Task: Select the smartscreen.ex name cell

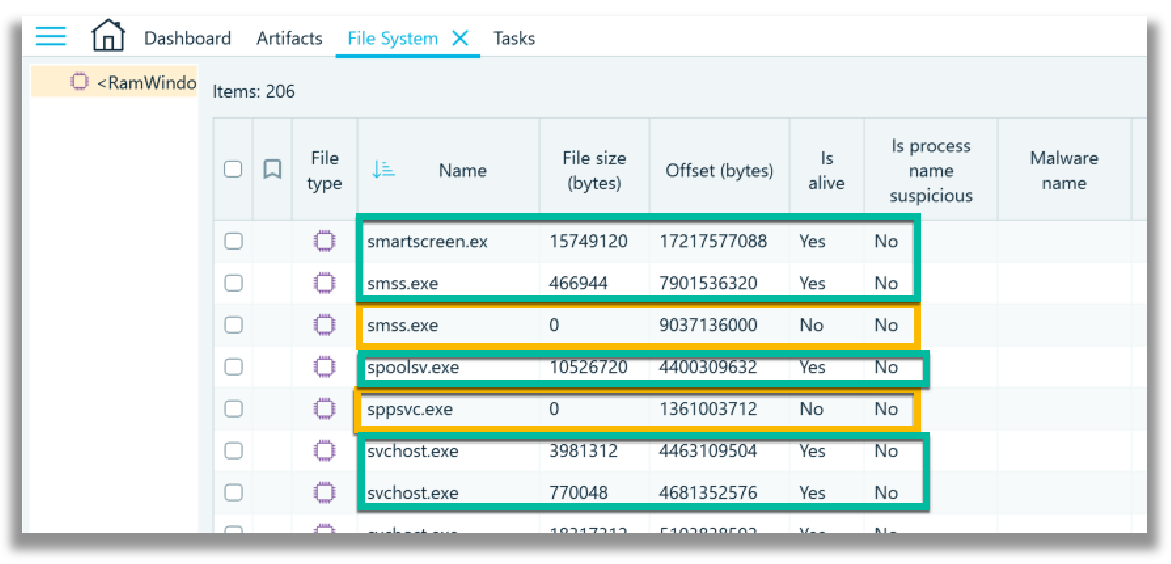Action: coord(428,241)
